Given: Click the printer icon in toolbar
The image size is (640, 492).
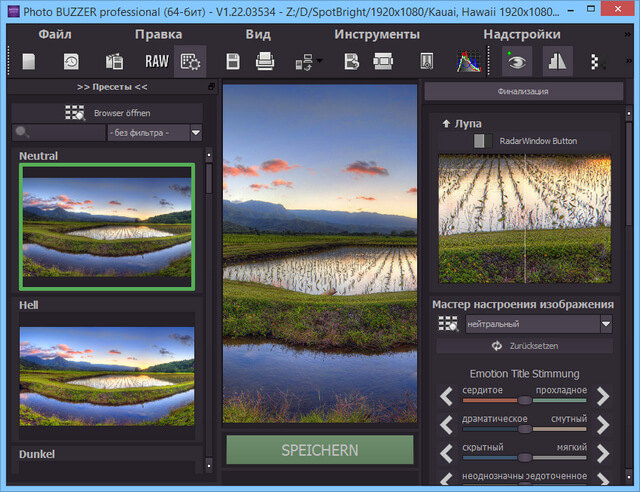Looking at the screenshot, I should pos(265,62).
